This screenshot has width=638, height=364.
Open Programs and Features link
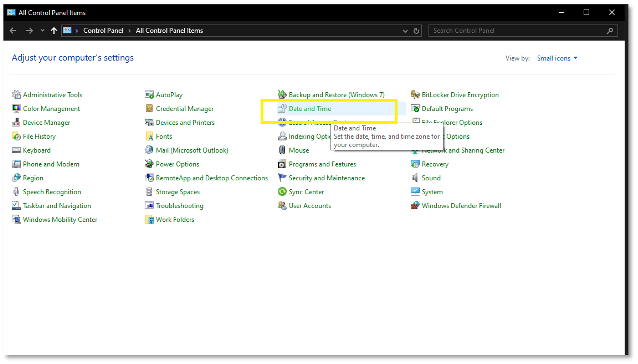click(322, 164)
